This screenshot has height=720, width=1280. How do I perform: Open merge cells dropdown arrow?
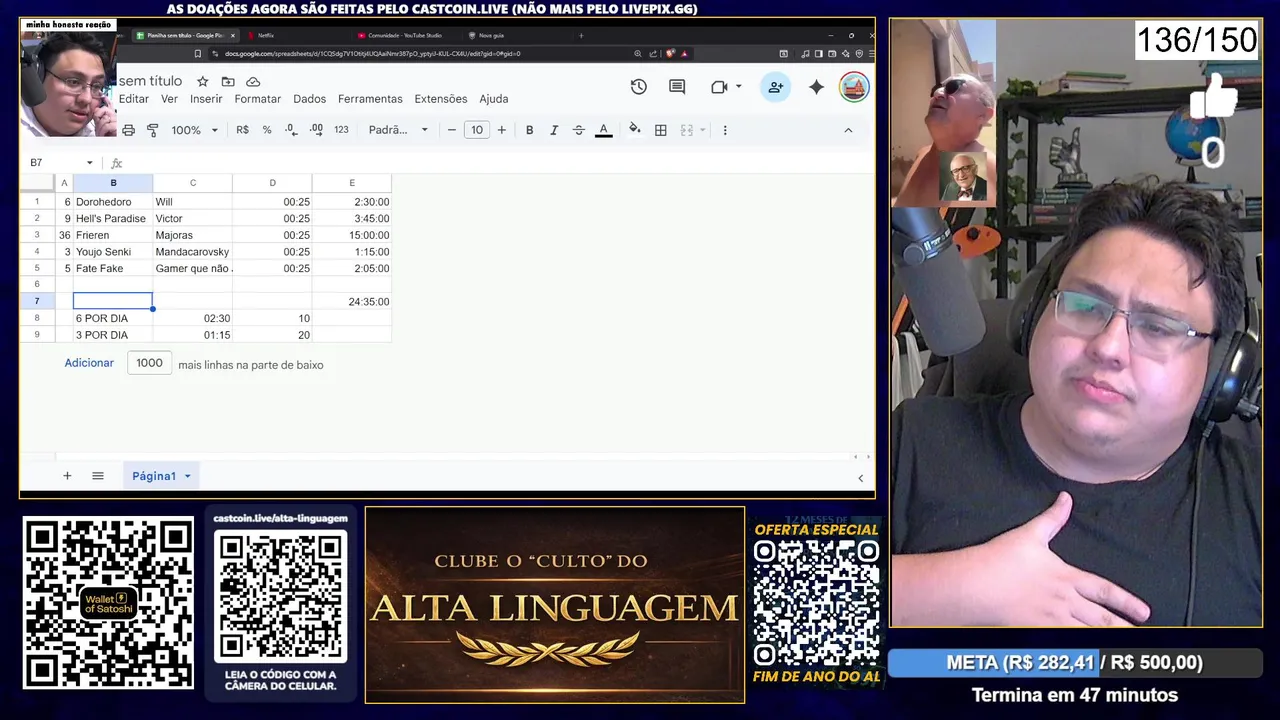coord(702,130)
